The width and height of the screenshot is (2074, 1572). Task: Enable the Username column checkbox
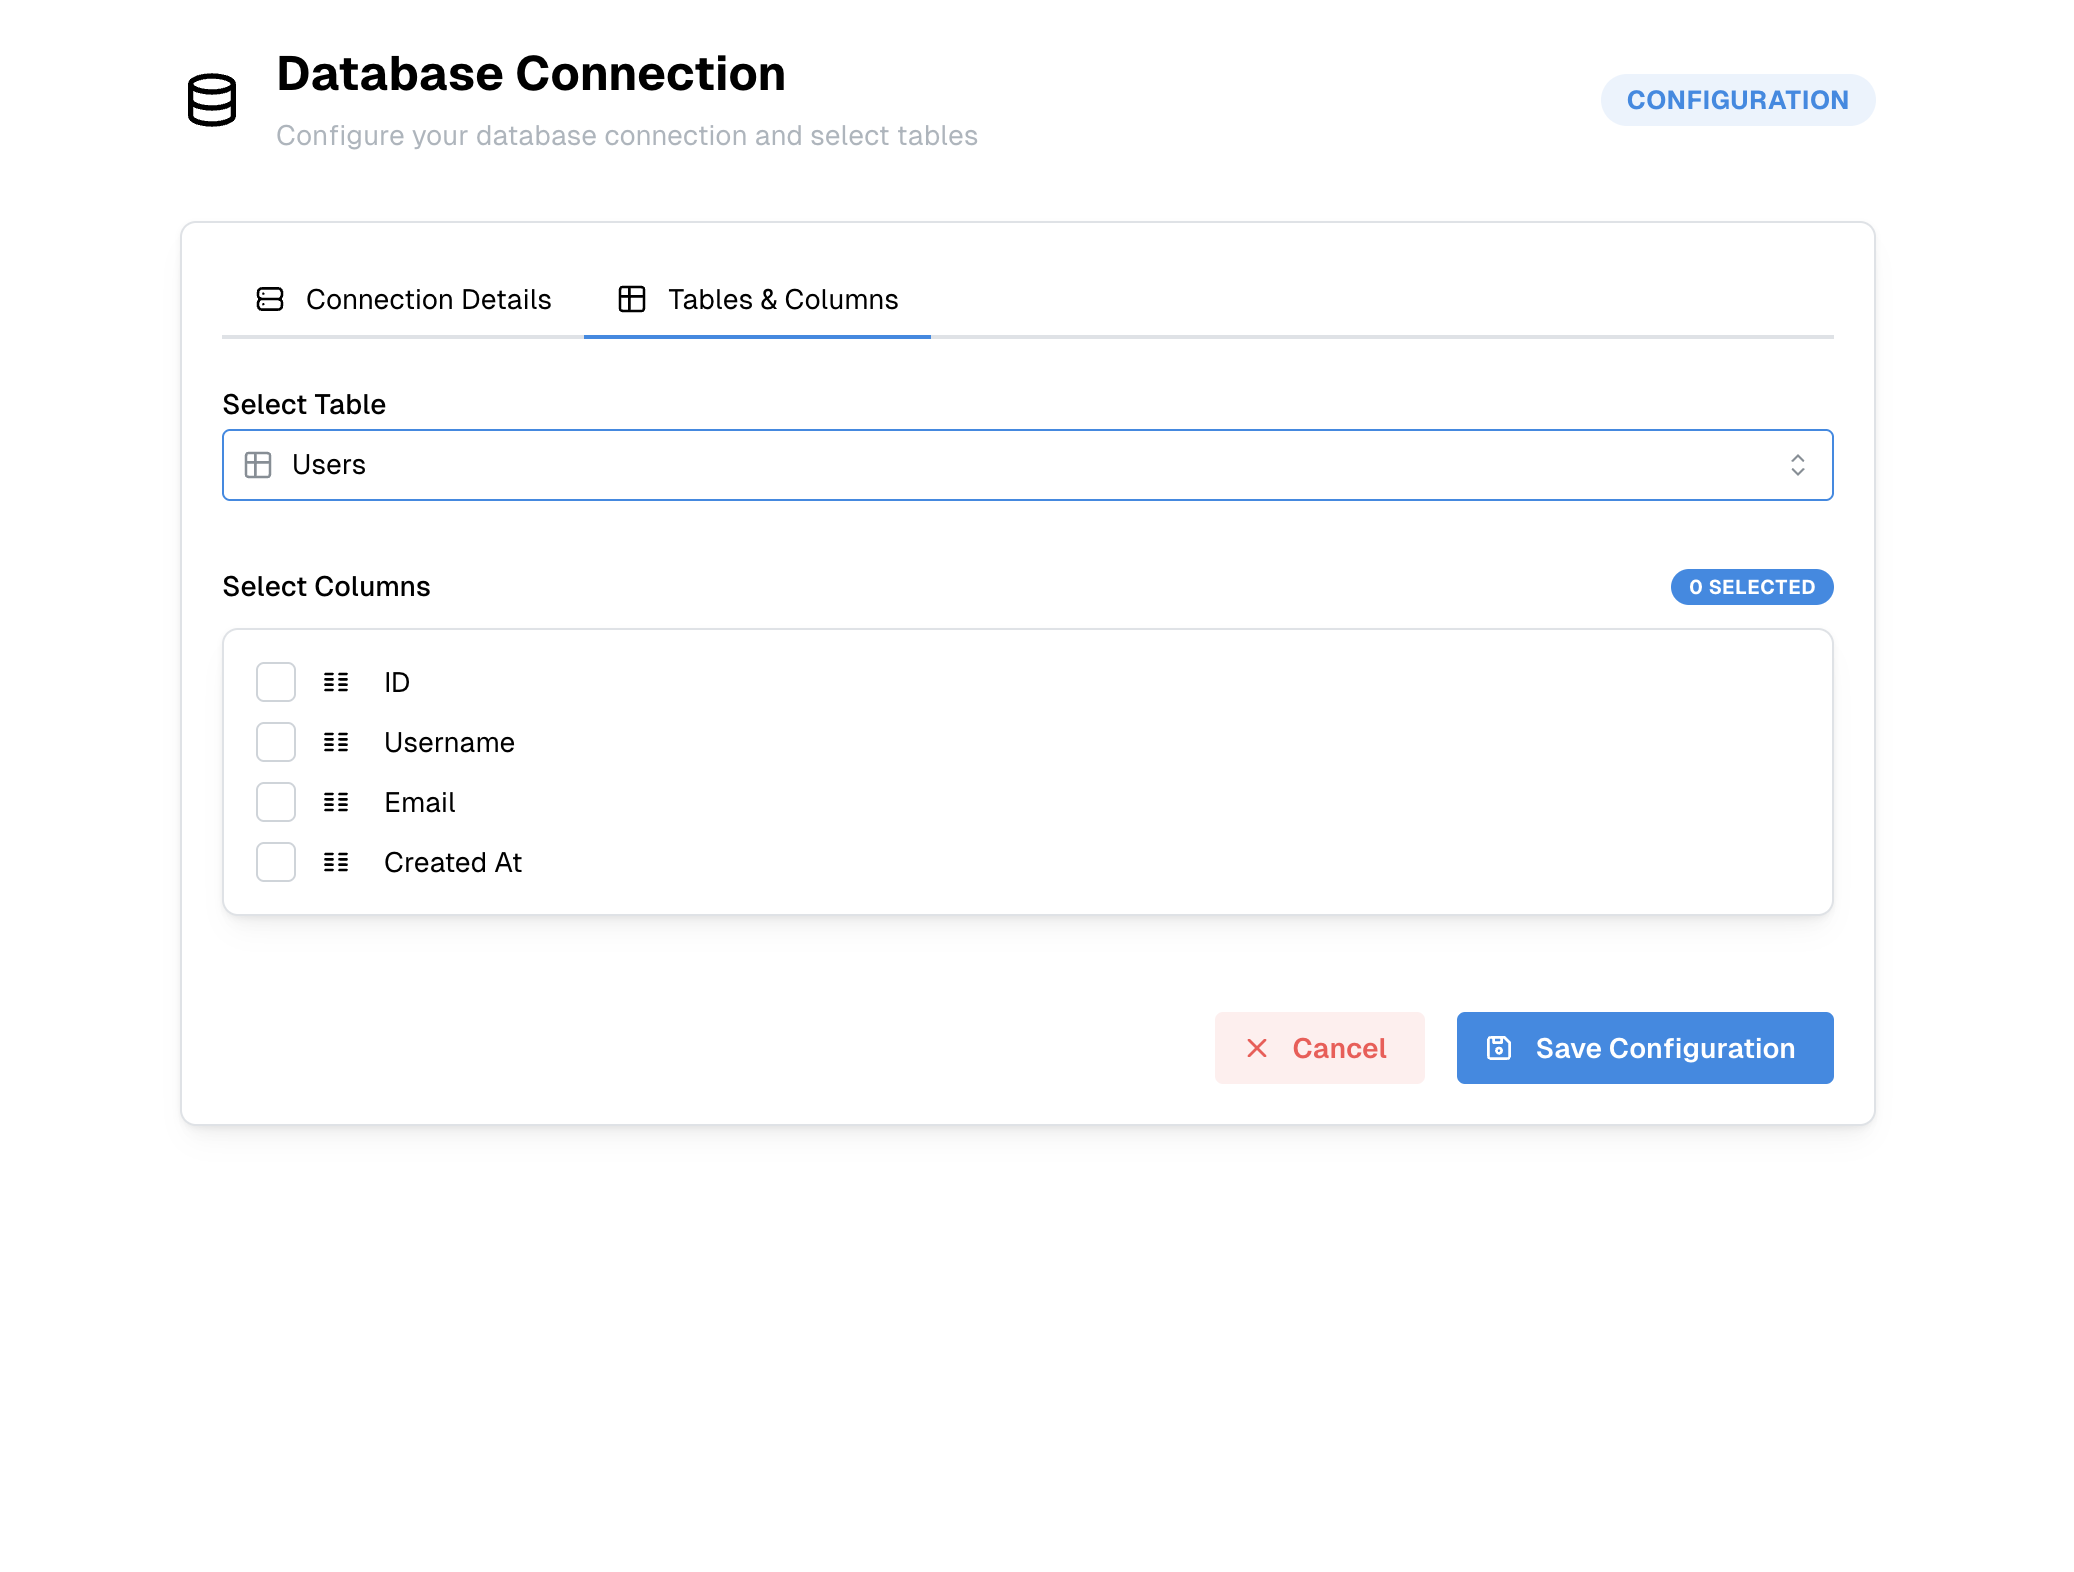point(276,742)
